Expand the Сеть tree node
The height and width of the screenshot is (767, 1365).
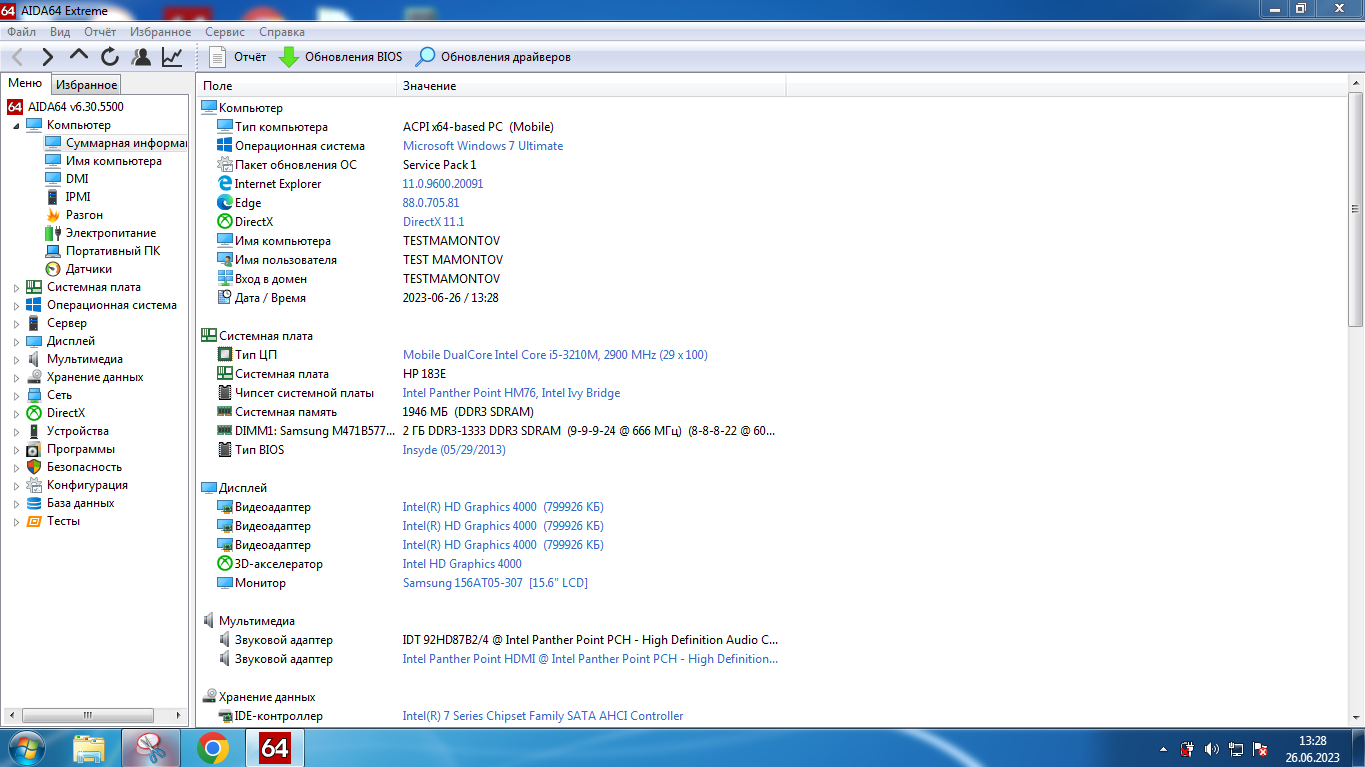[16, 395]
